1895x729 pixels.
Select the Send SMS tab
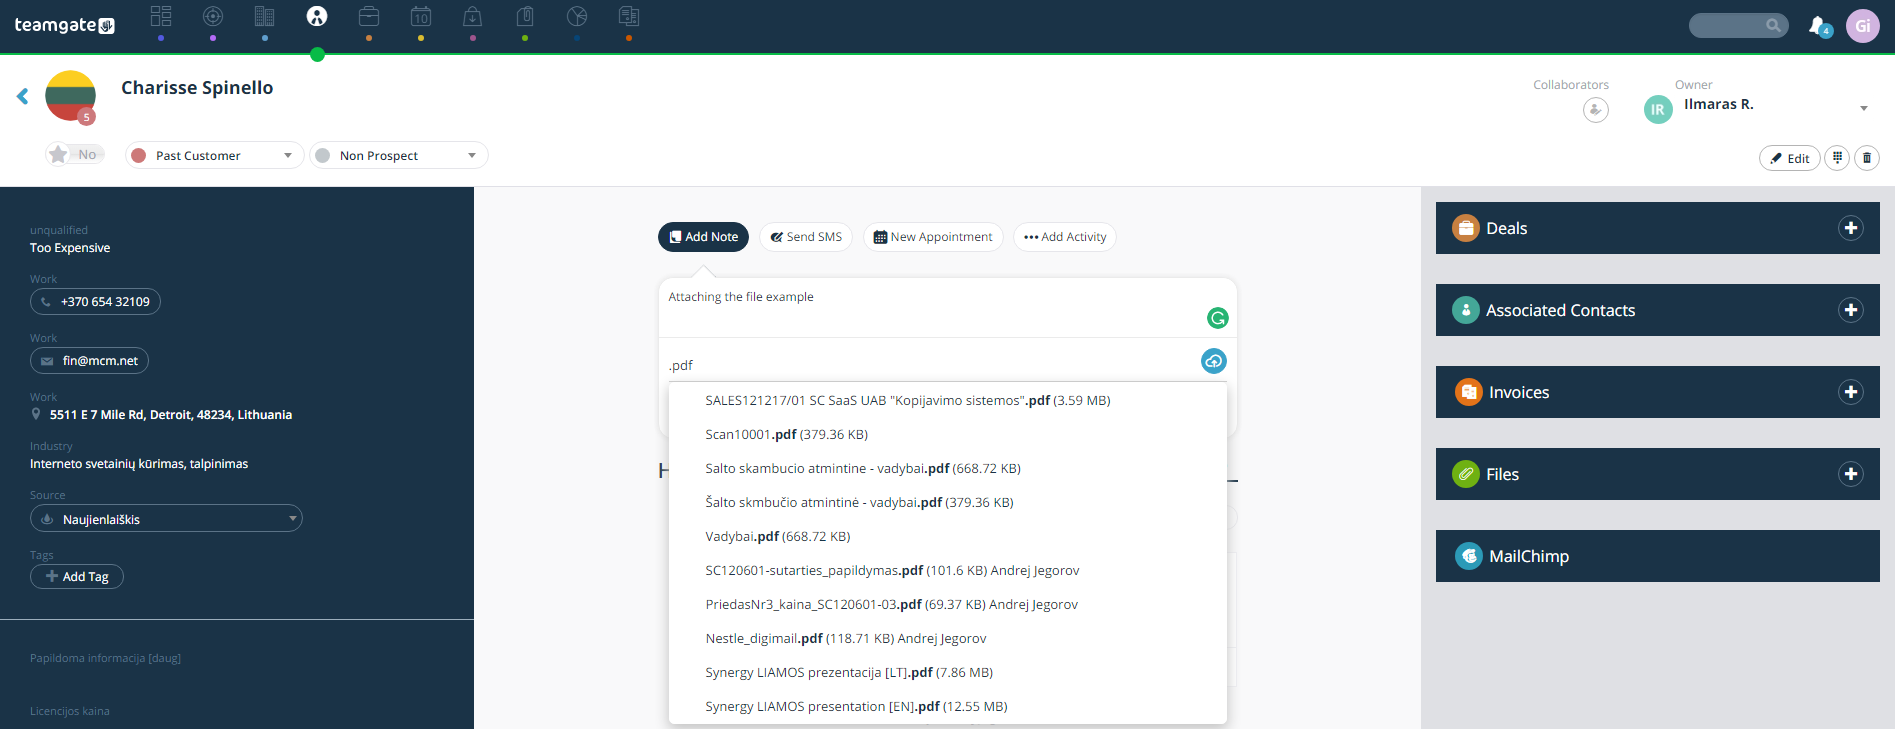coord(806,237)
